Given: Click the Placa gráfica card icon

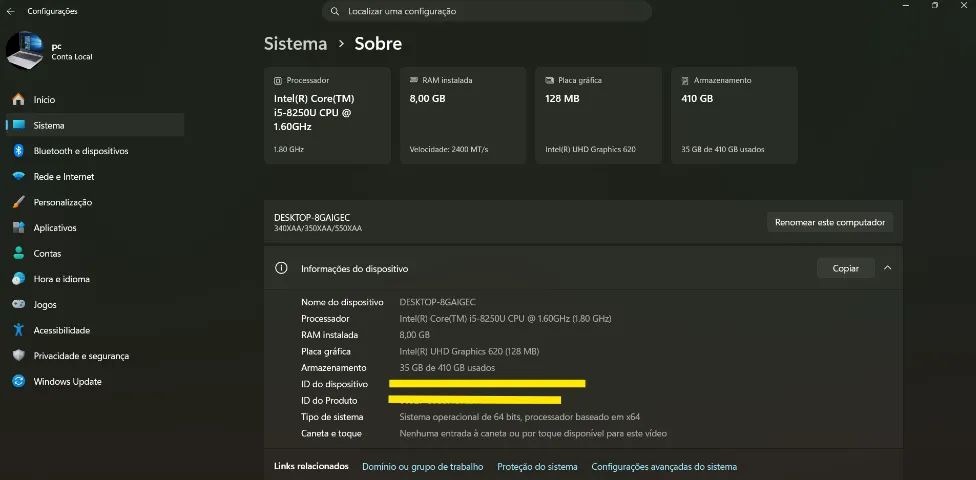Looking at the screenshot, I should [550, 80].
